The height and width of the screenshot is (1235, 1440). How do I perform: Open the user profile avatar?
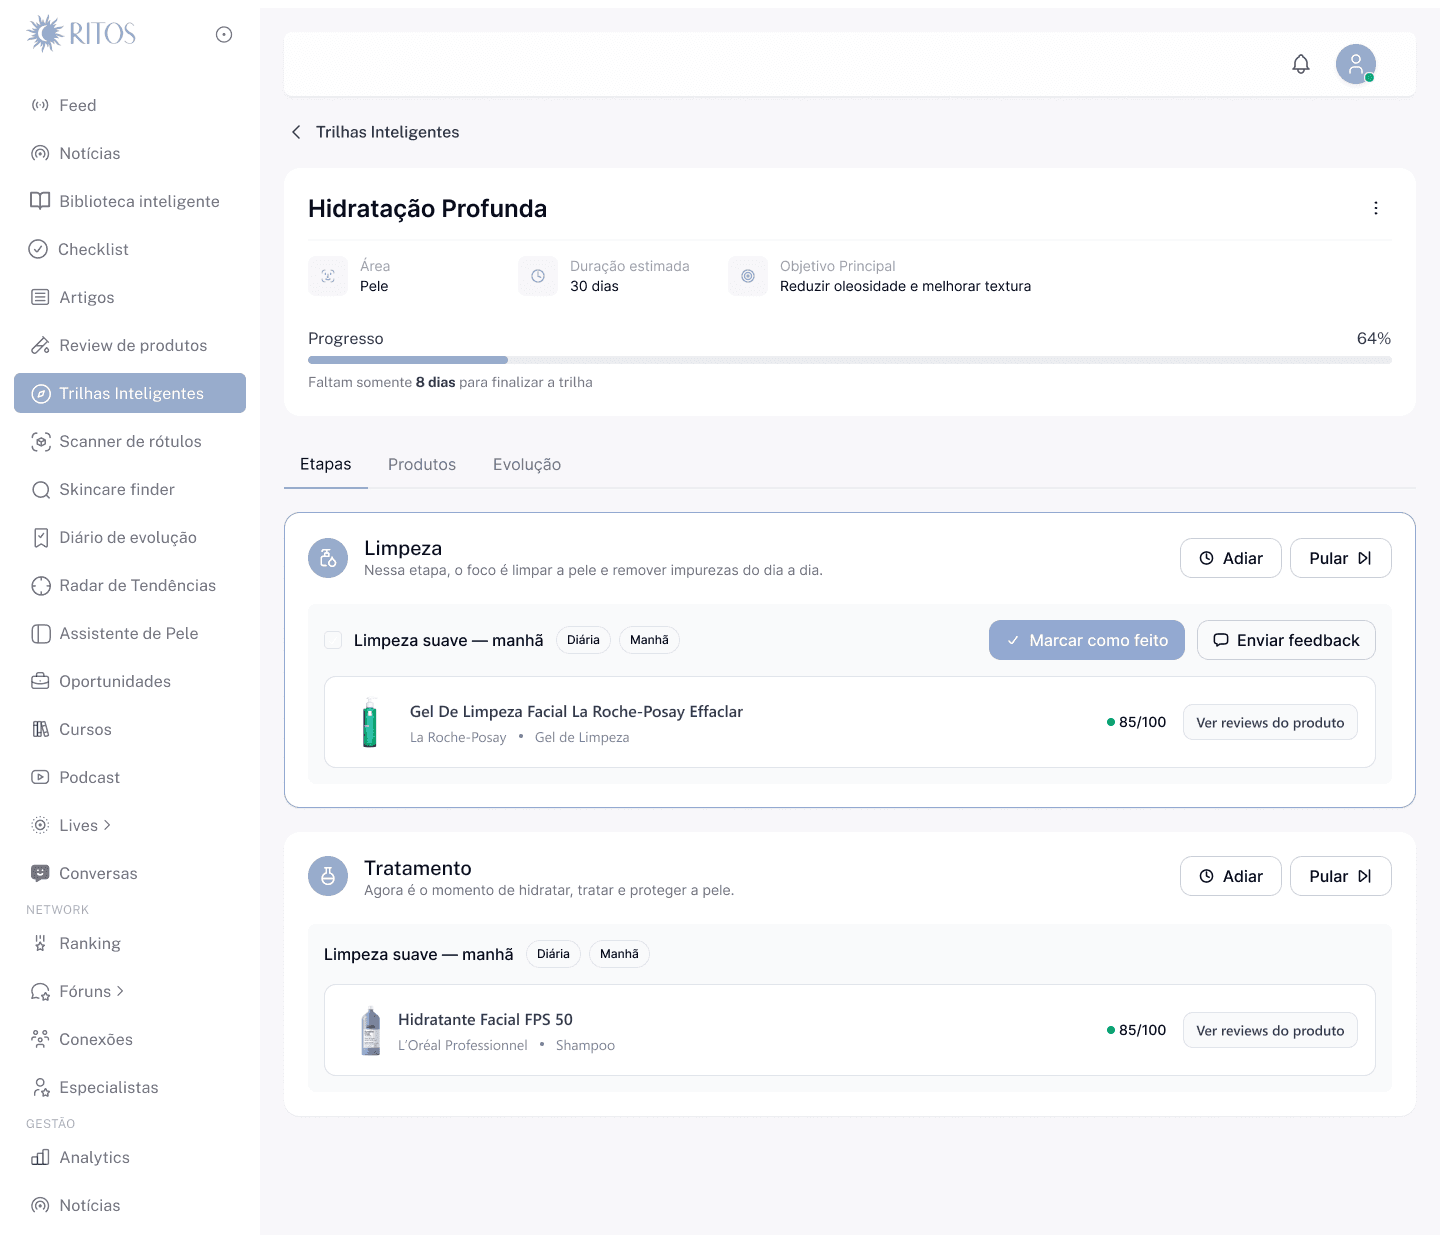click(1356, 64)
